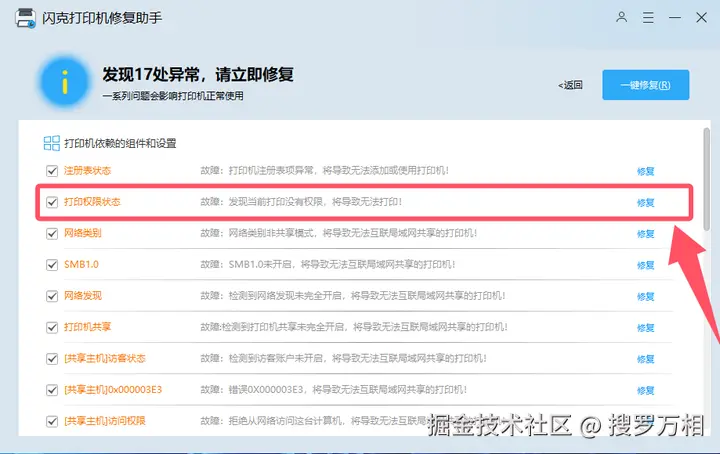This screenshot has height=454, width=720.
Task: Open the hamburger menu icon
Action: pyautogui.click(x=648, y=18)
